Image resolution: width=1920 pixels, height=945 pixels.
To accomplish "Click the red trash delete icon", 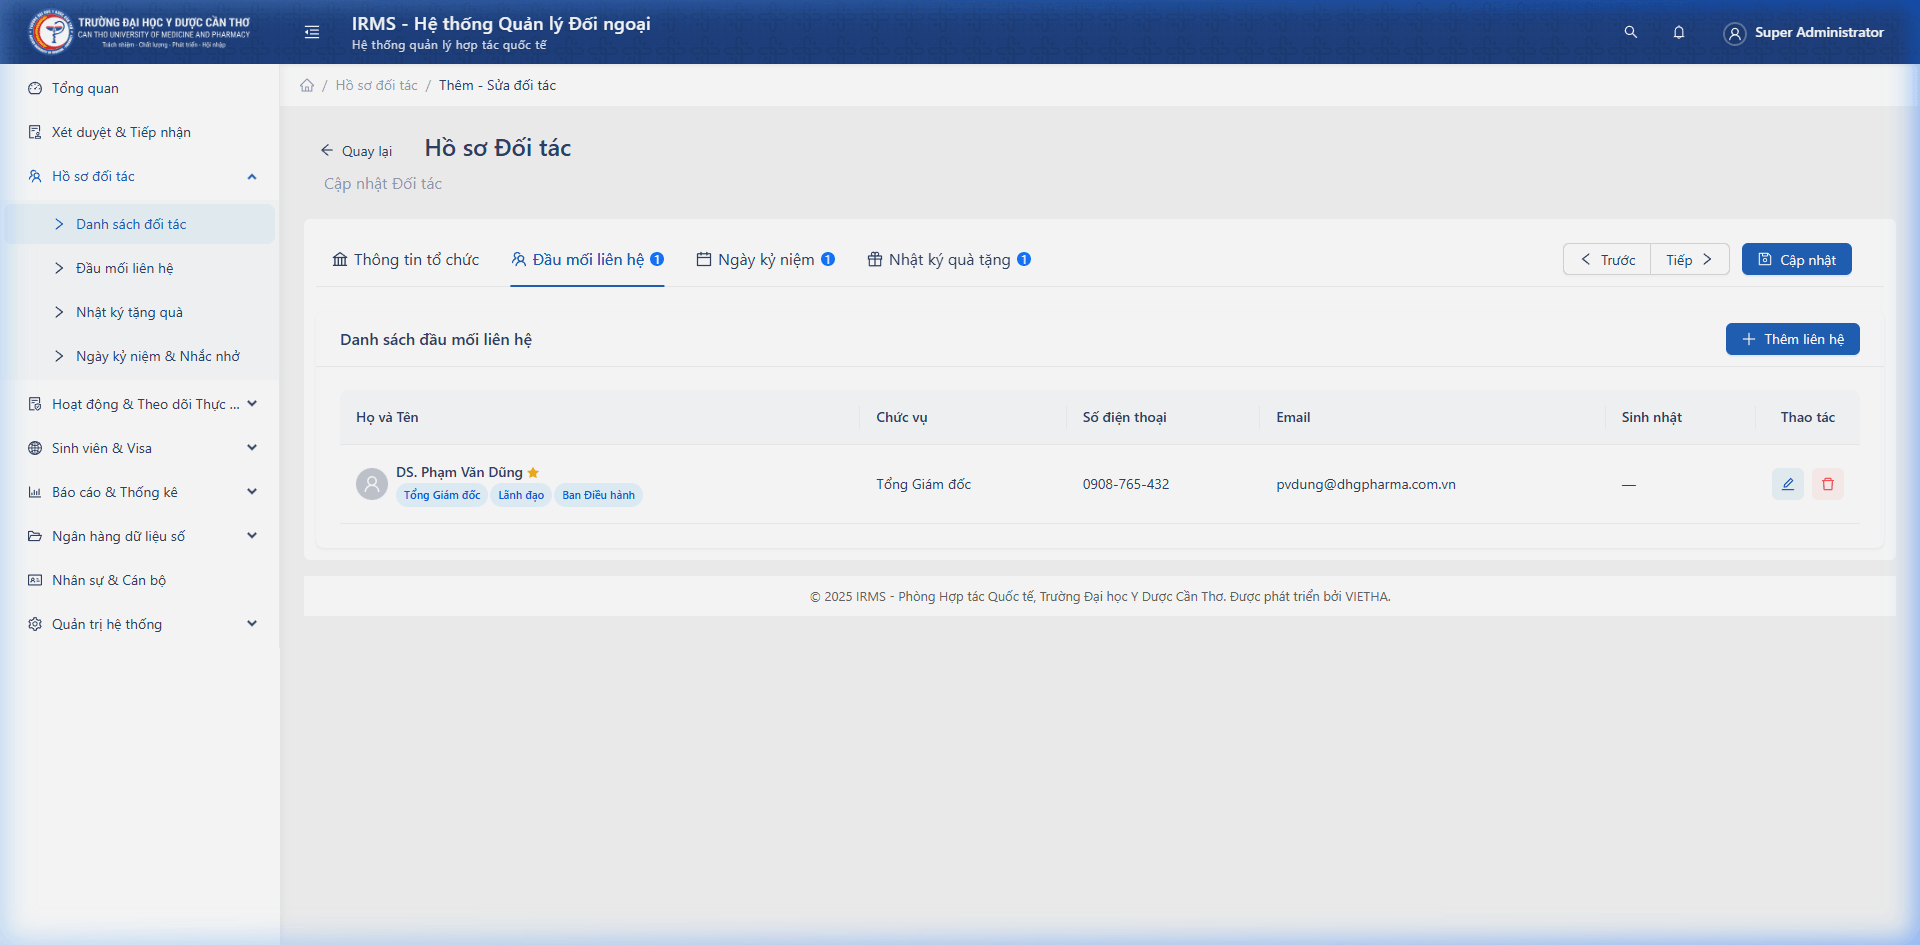I will point(1827,484).
